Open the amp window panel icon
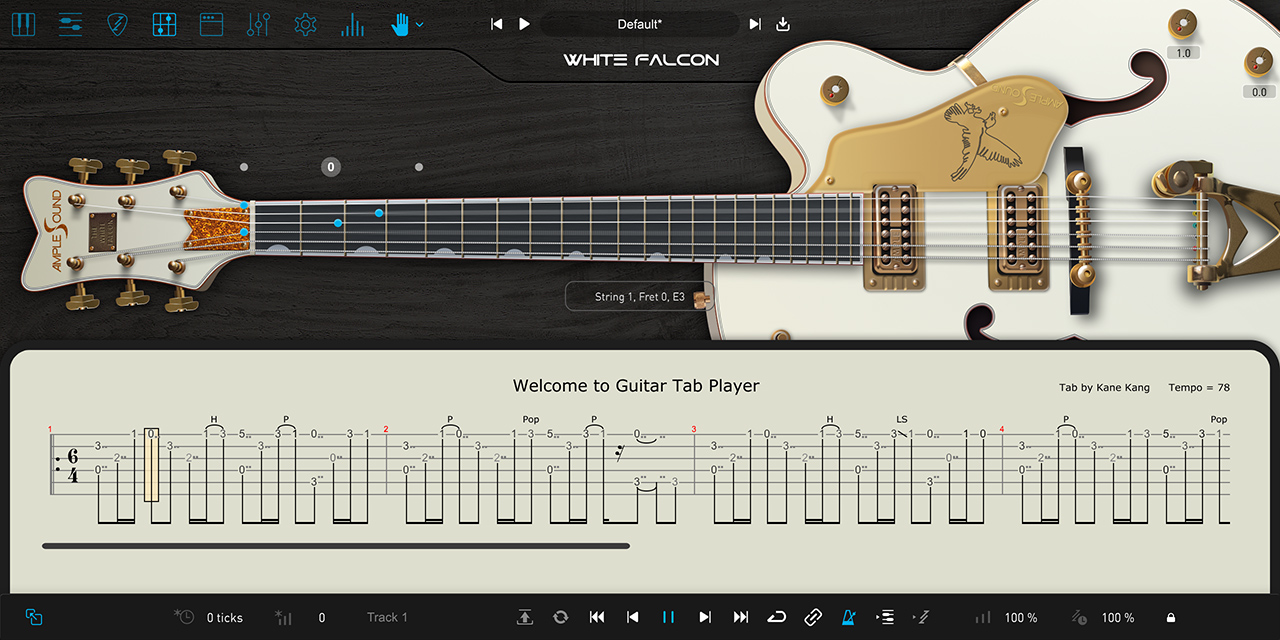The width and height of the screenshot is (1280, 640). (x=211, y=24)
